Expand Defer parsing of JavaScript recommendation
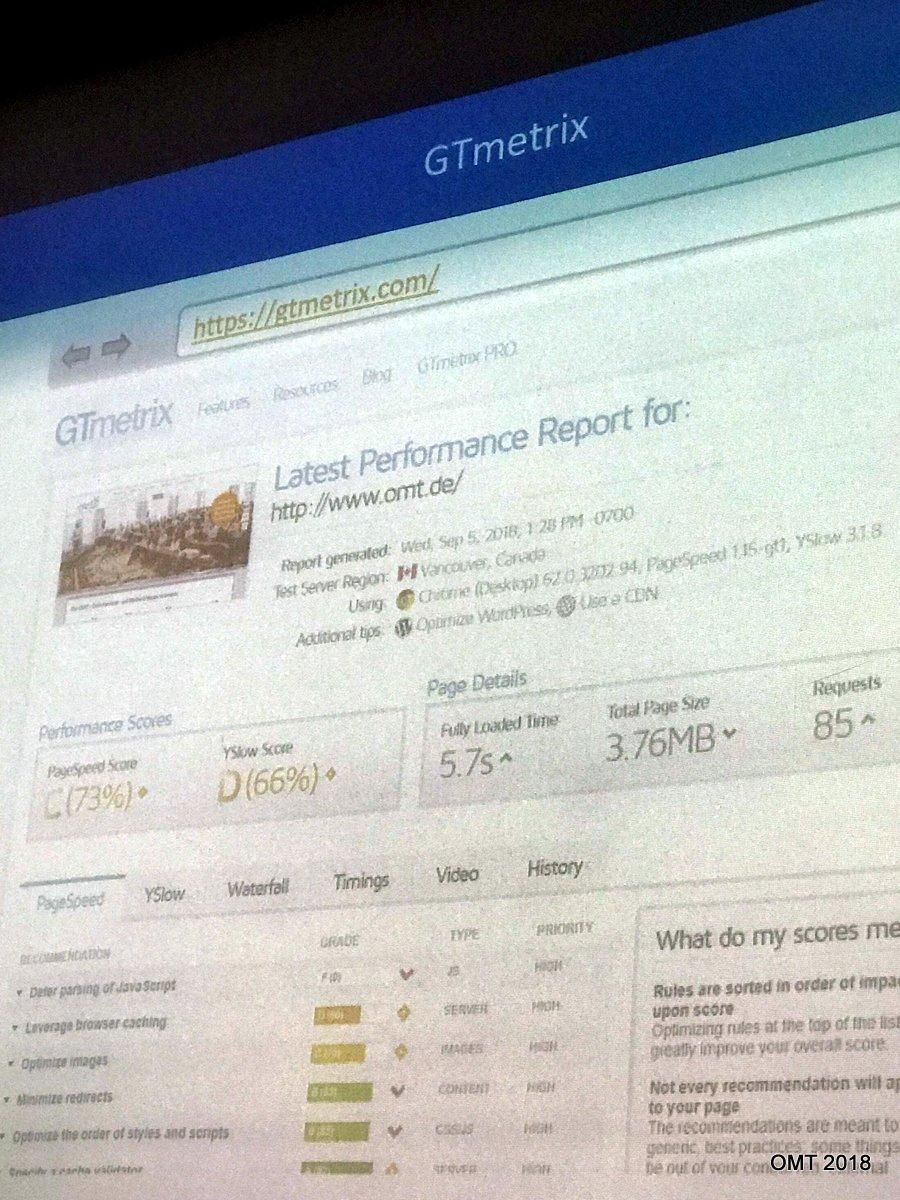This screenshot has width=900, height=1200. tap(97, 987)
